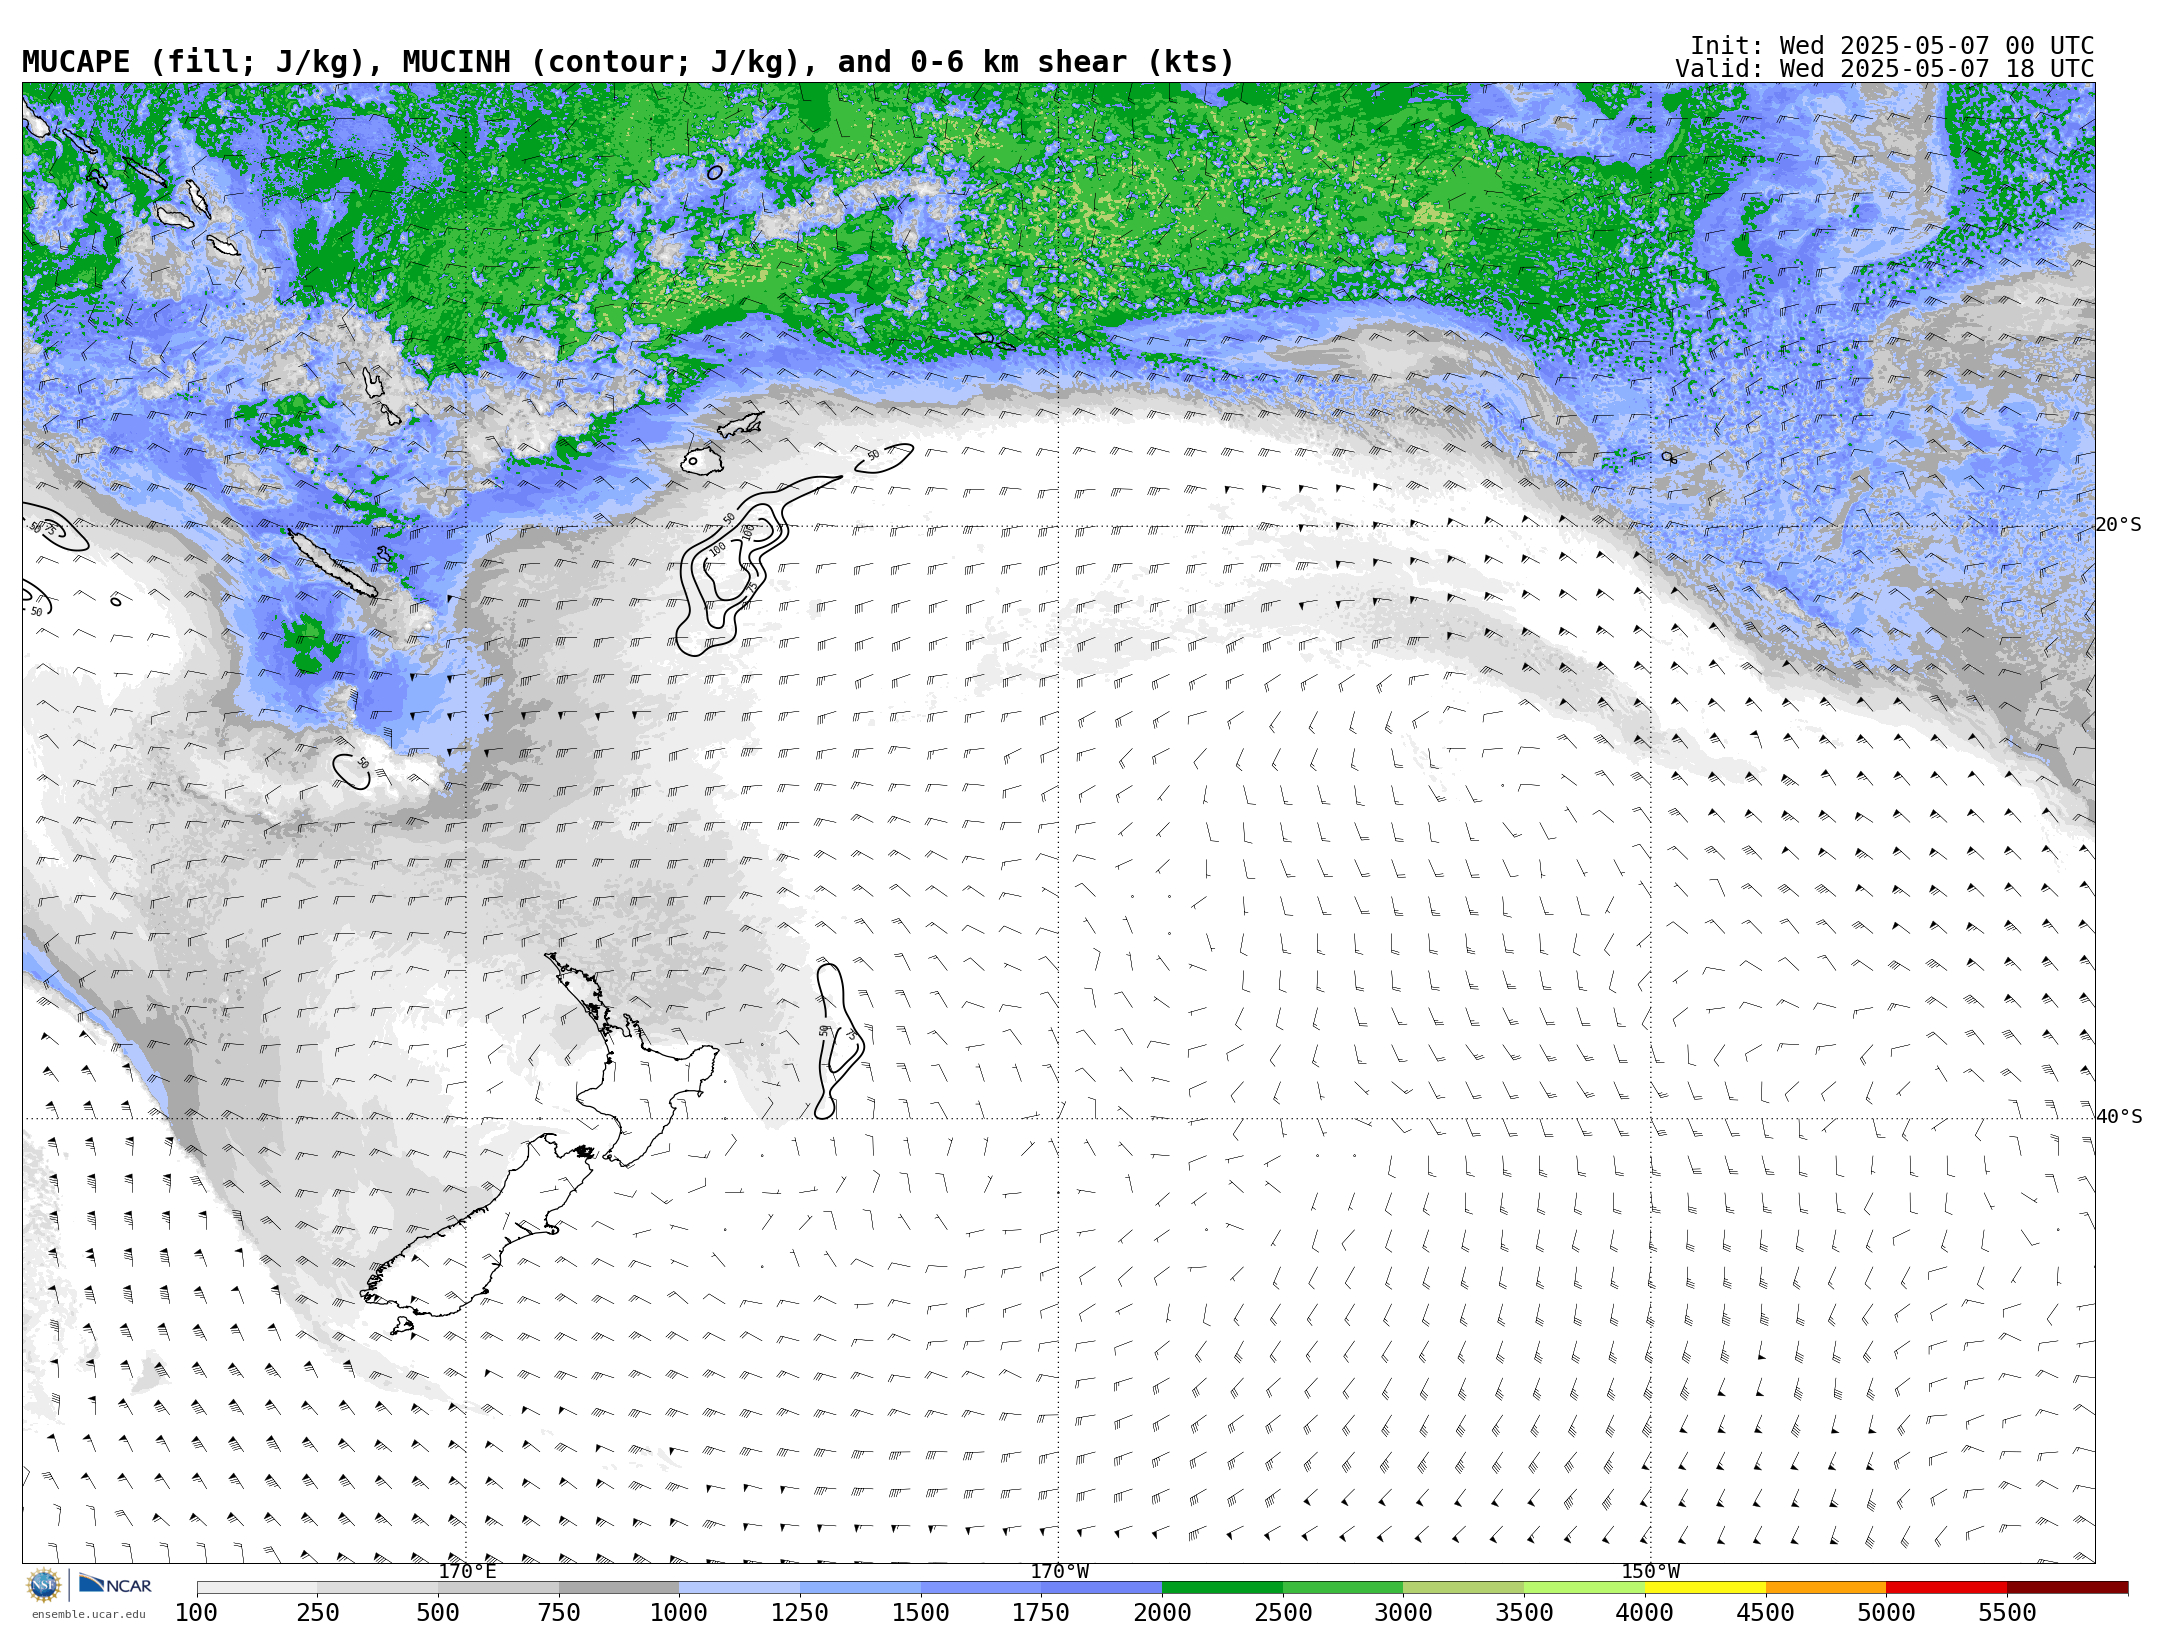
Task: Click the NSF logo icon
Action: [44, 1585]
